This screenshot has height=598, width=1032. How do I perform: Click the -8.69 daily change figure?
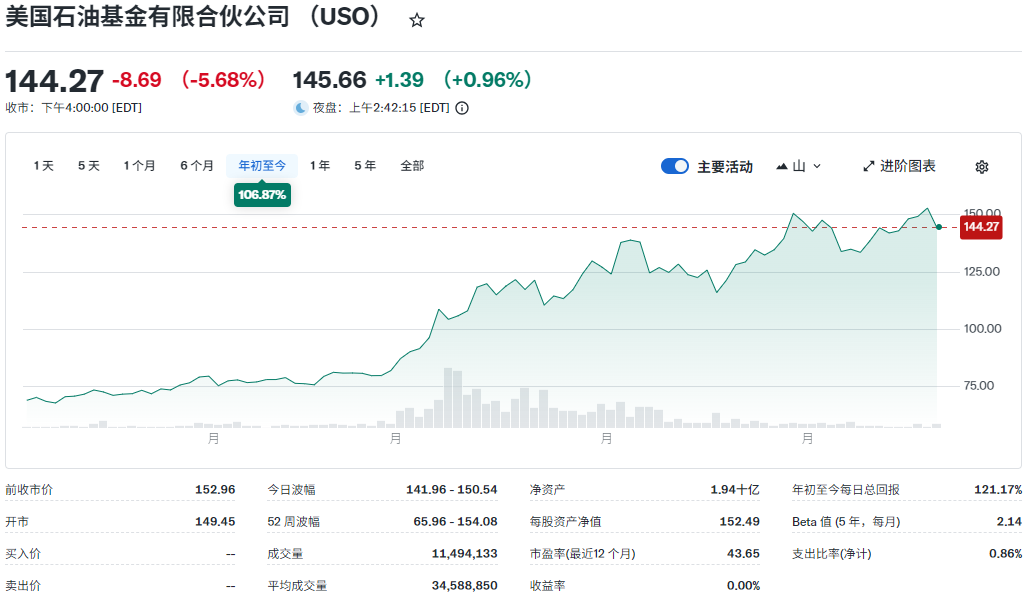[x=137, y=80]
